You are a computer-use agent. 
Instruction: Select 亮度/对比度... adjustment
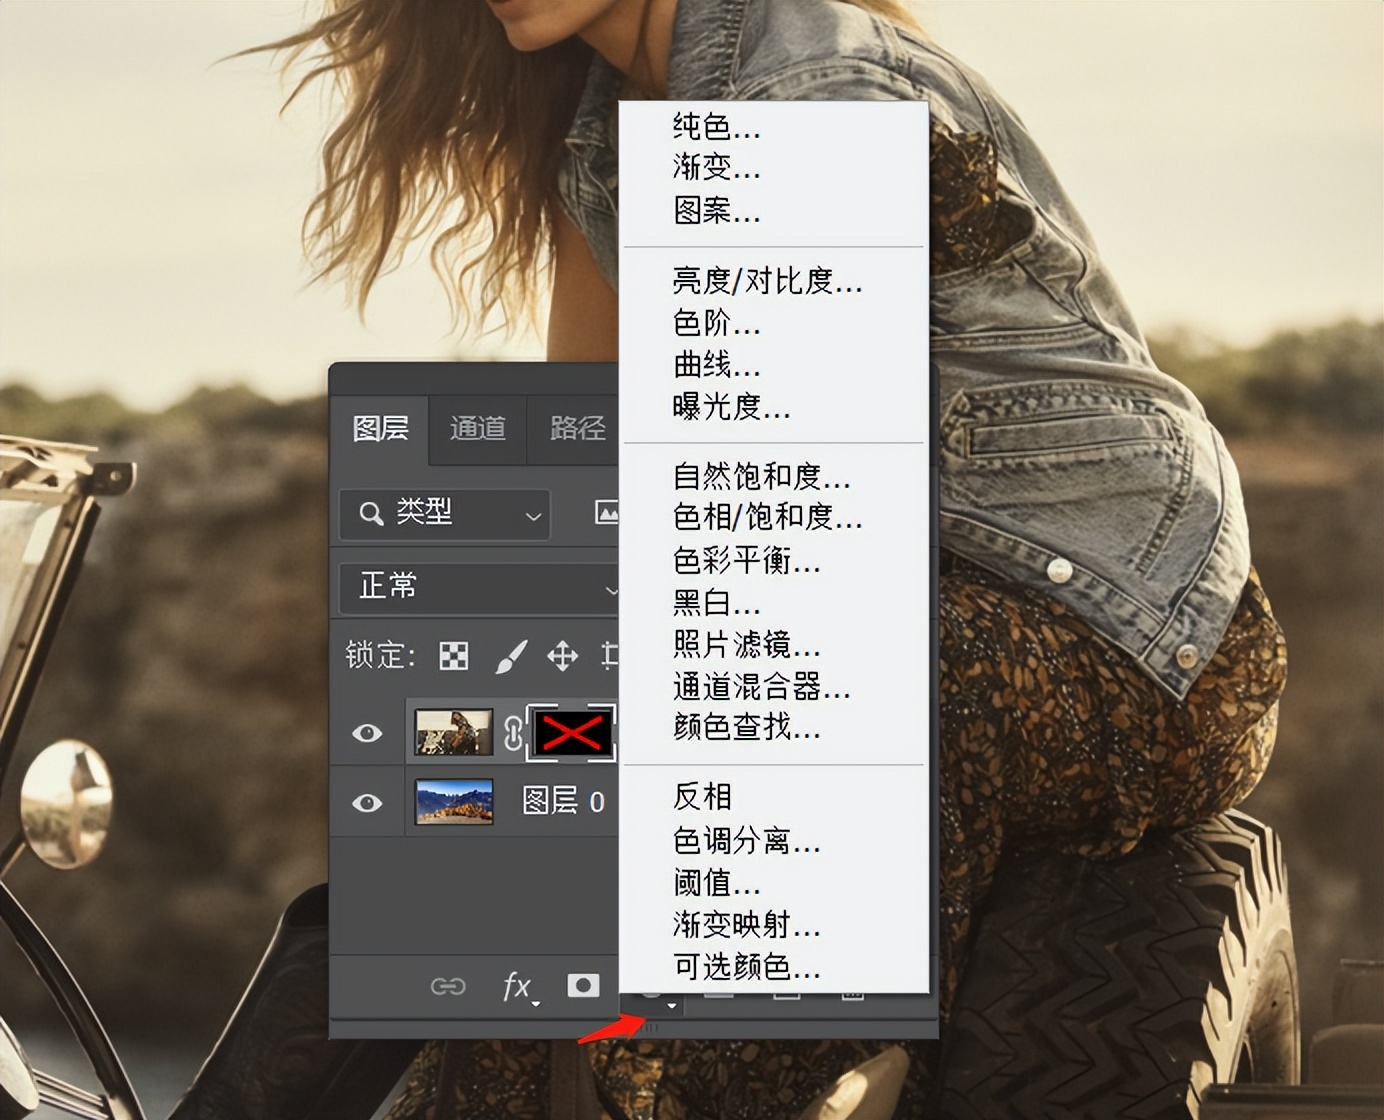click(x=767, y=281)
